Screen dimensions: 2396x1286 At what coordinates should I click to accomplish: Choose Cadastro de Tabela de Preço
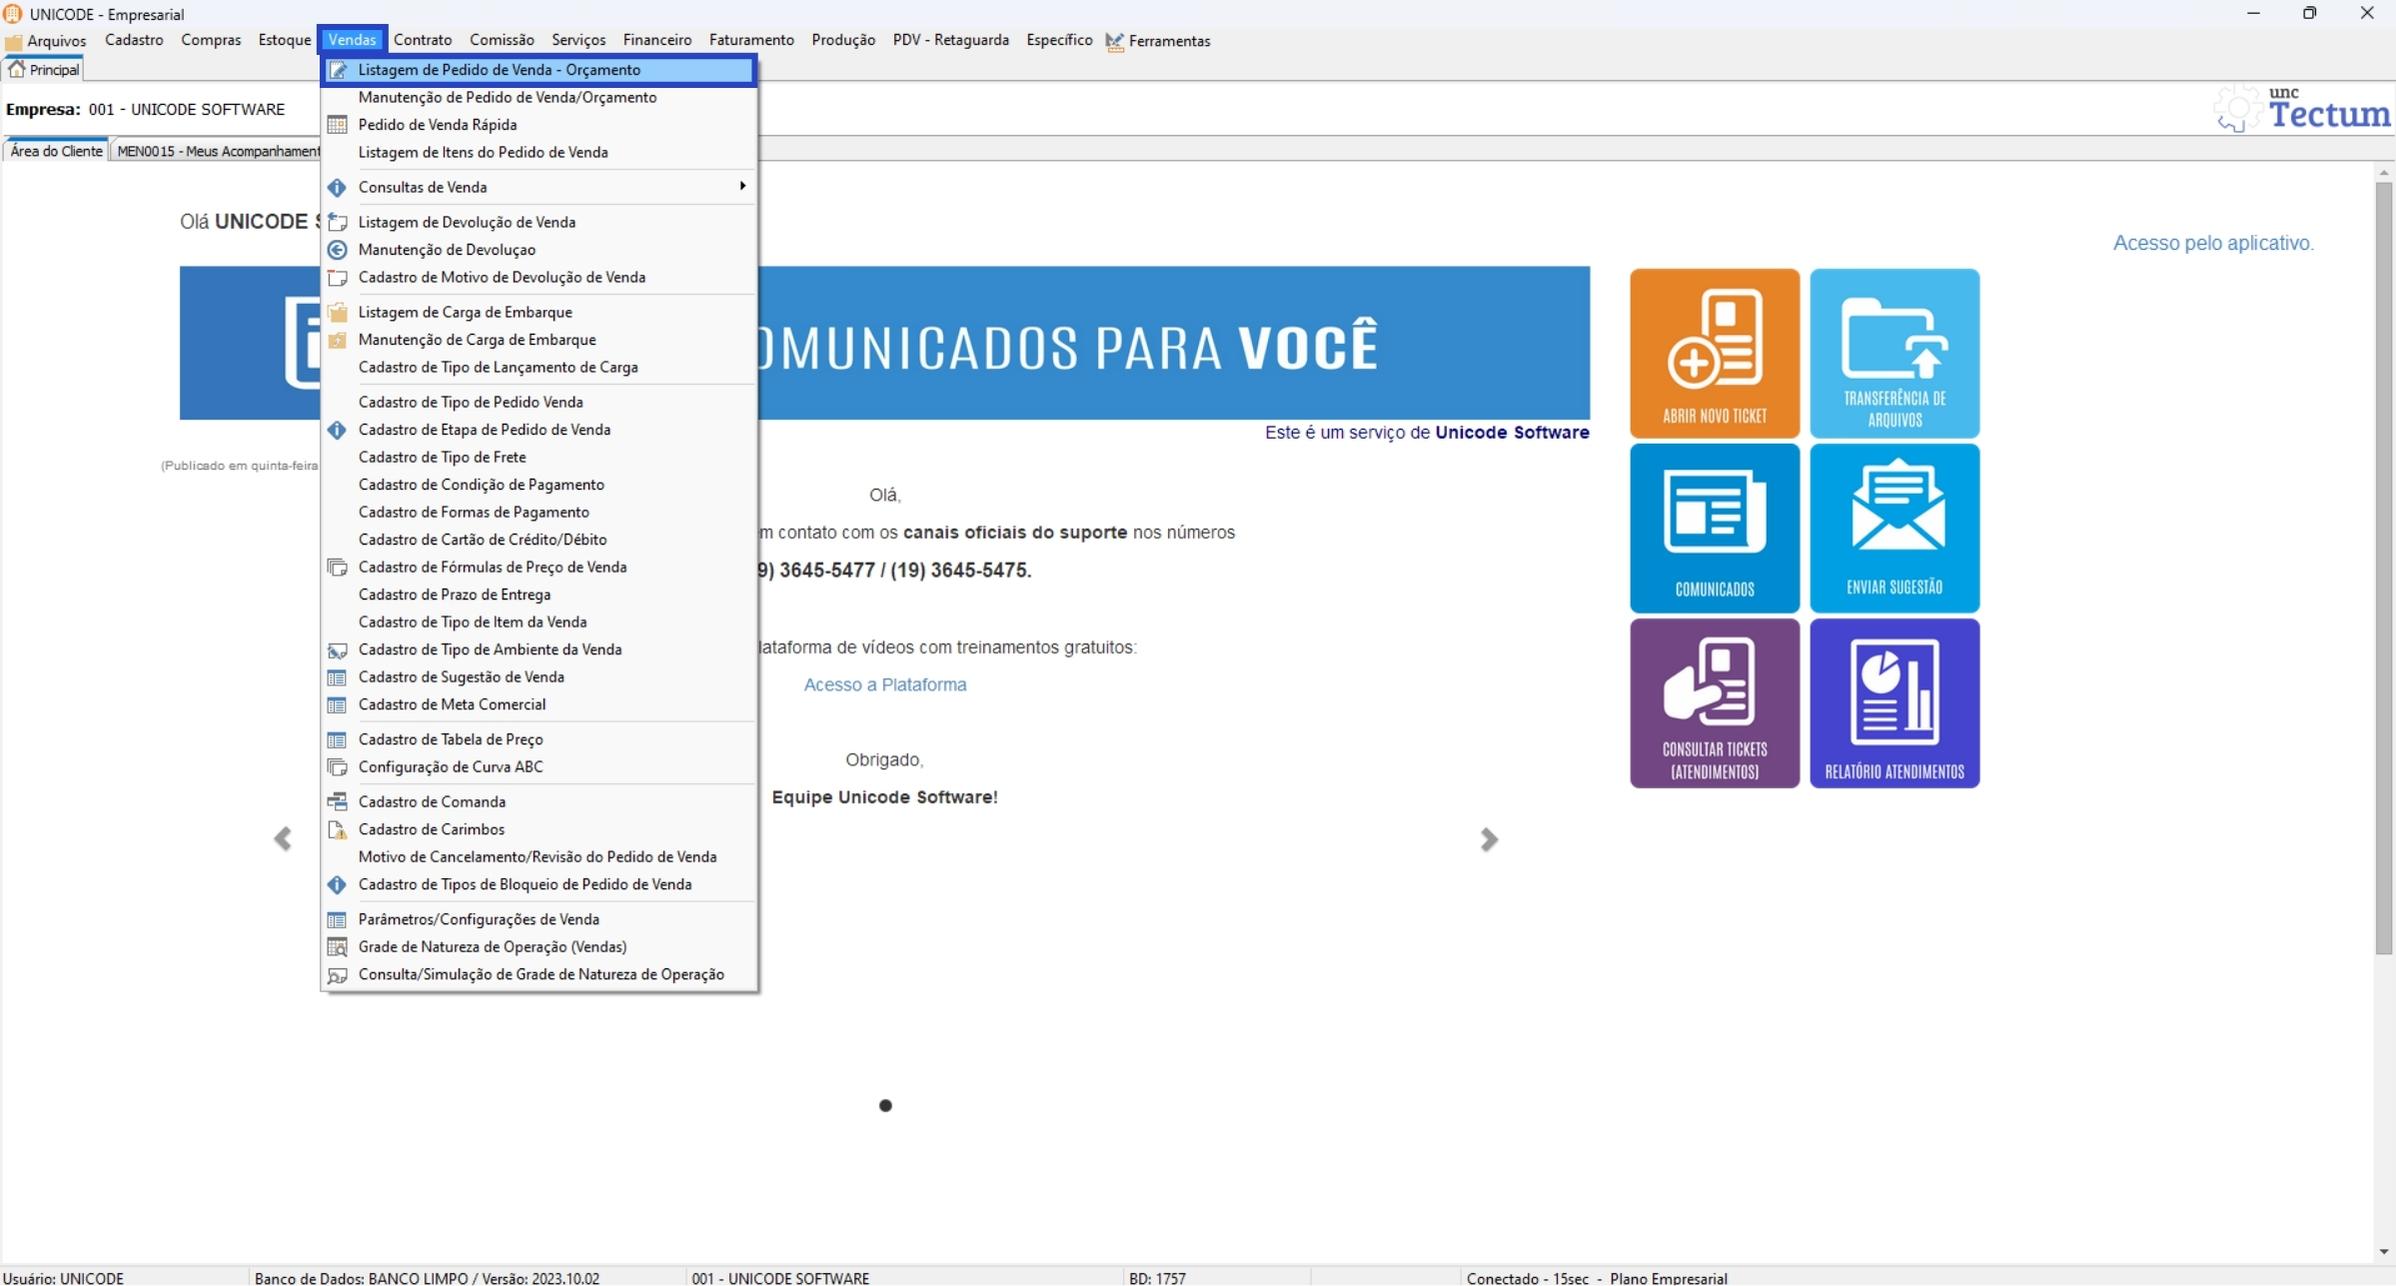[450, 739]
